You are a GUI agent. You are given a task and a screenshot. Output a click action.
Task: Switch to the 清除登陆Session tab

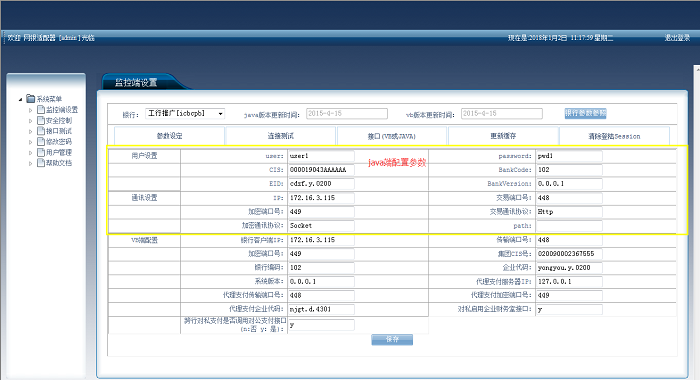tap(614, 136)
